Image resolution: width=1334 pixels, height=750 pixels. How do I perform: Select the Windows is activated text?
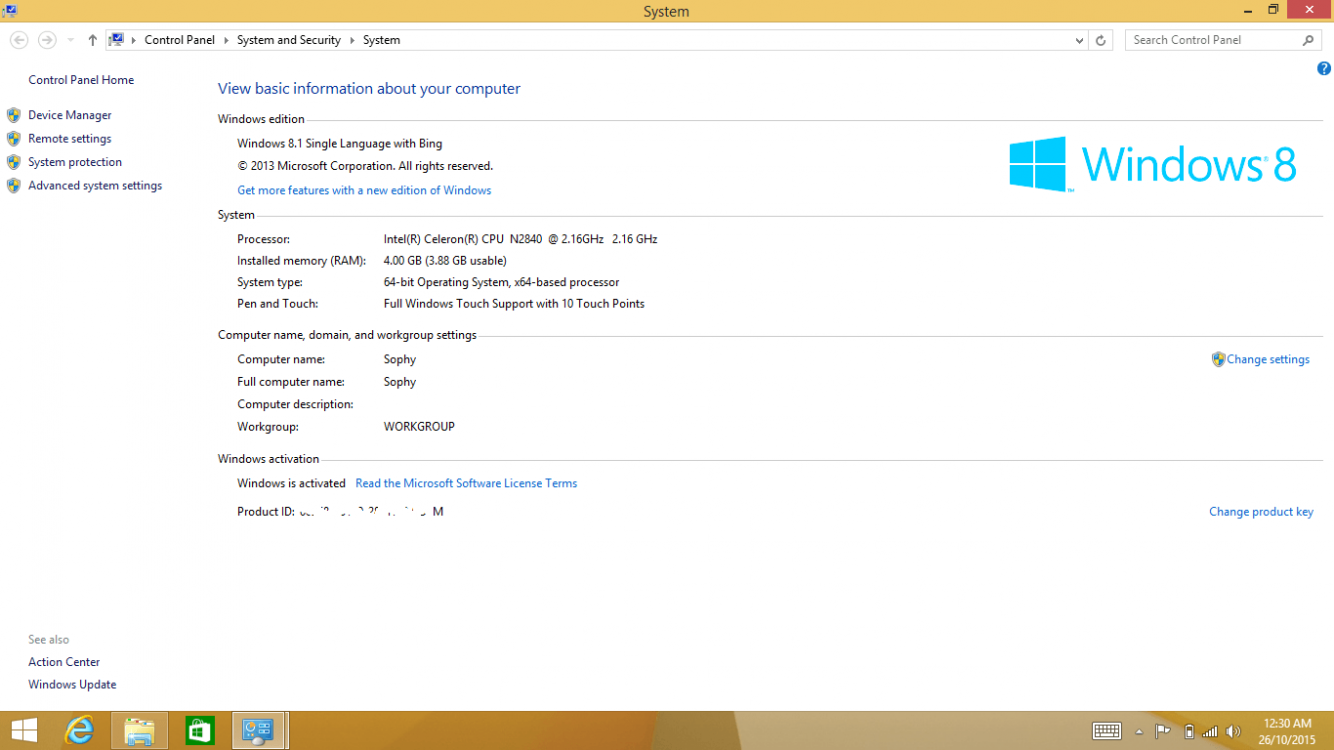[x=291, y=484]
